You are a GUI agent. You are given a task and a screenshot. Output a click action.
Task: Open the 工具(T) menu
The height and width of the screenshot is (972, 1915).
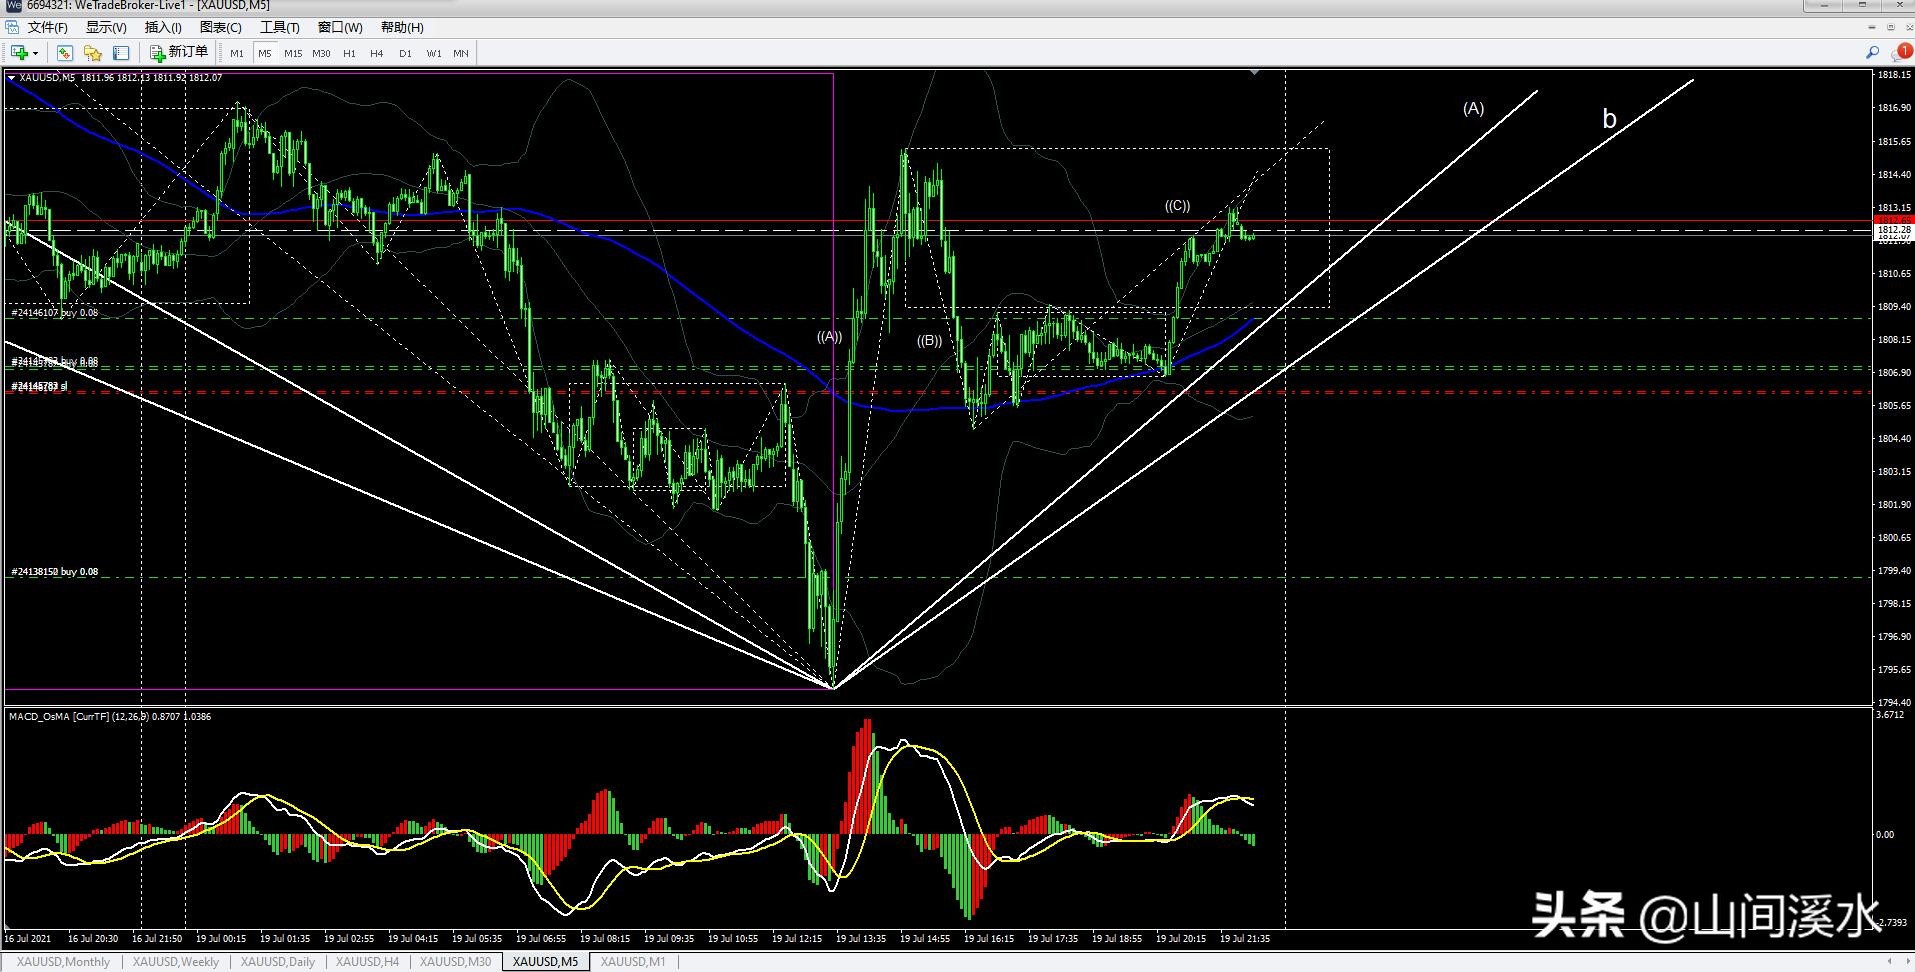click(280, 28)
